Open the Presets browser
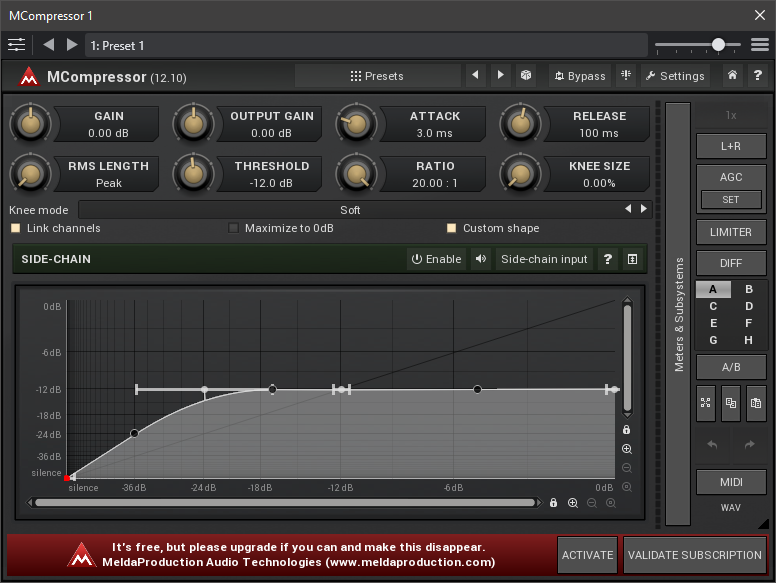 [377, 75]
